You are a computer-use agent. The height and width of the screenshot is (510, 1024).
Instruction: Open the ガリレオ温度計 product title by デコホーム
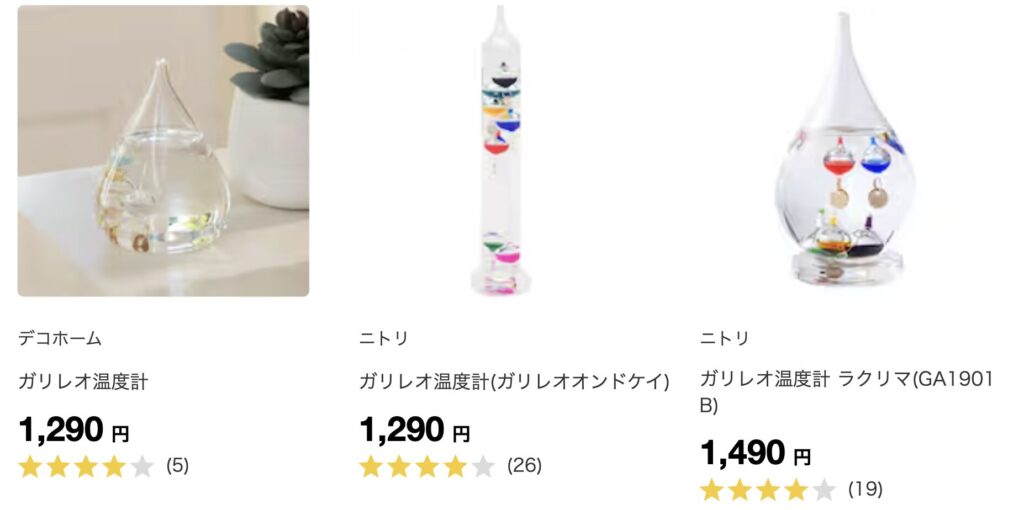click(84, 382)
